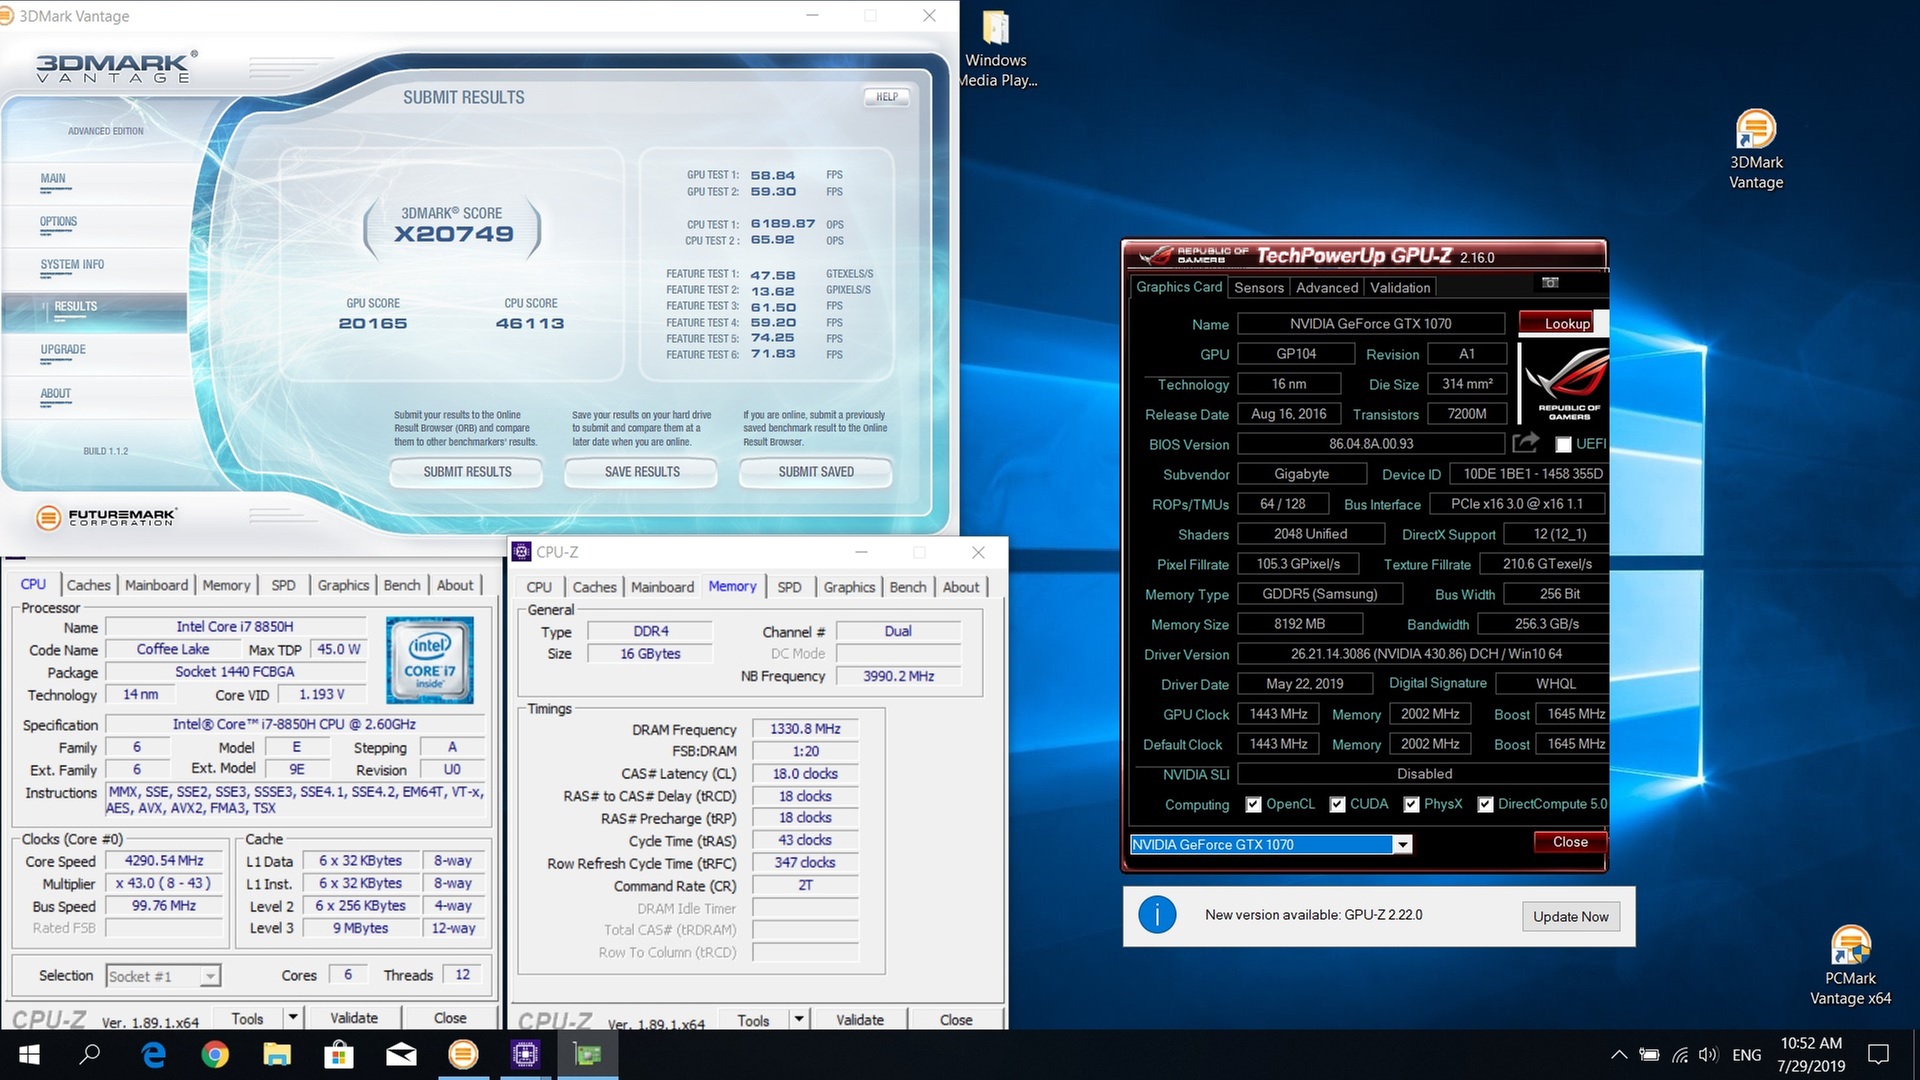Click Update Now for GPU-Z 2.22.0
This screenshot has width=1920, height=1080.
(x=1570, y=917)
